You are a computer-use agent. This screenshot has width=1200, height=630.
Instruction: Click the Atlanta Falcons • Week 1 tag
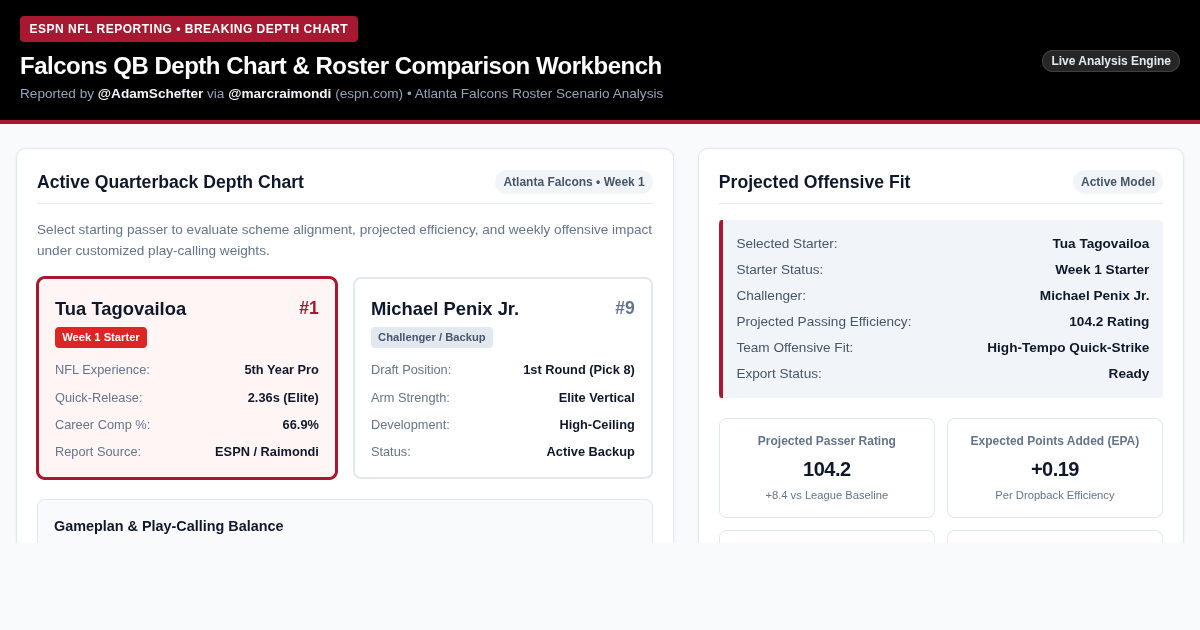click(x=574, y=182)
